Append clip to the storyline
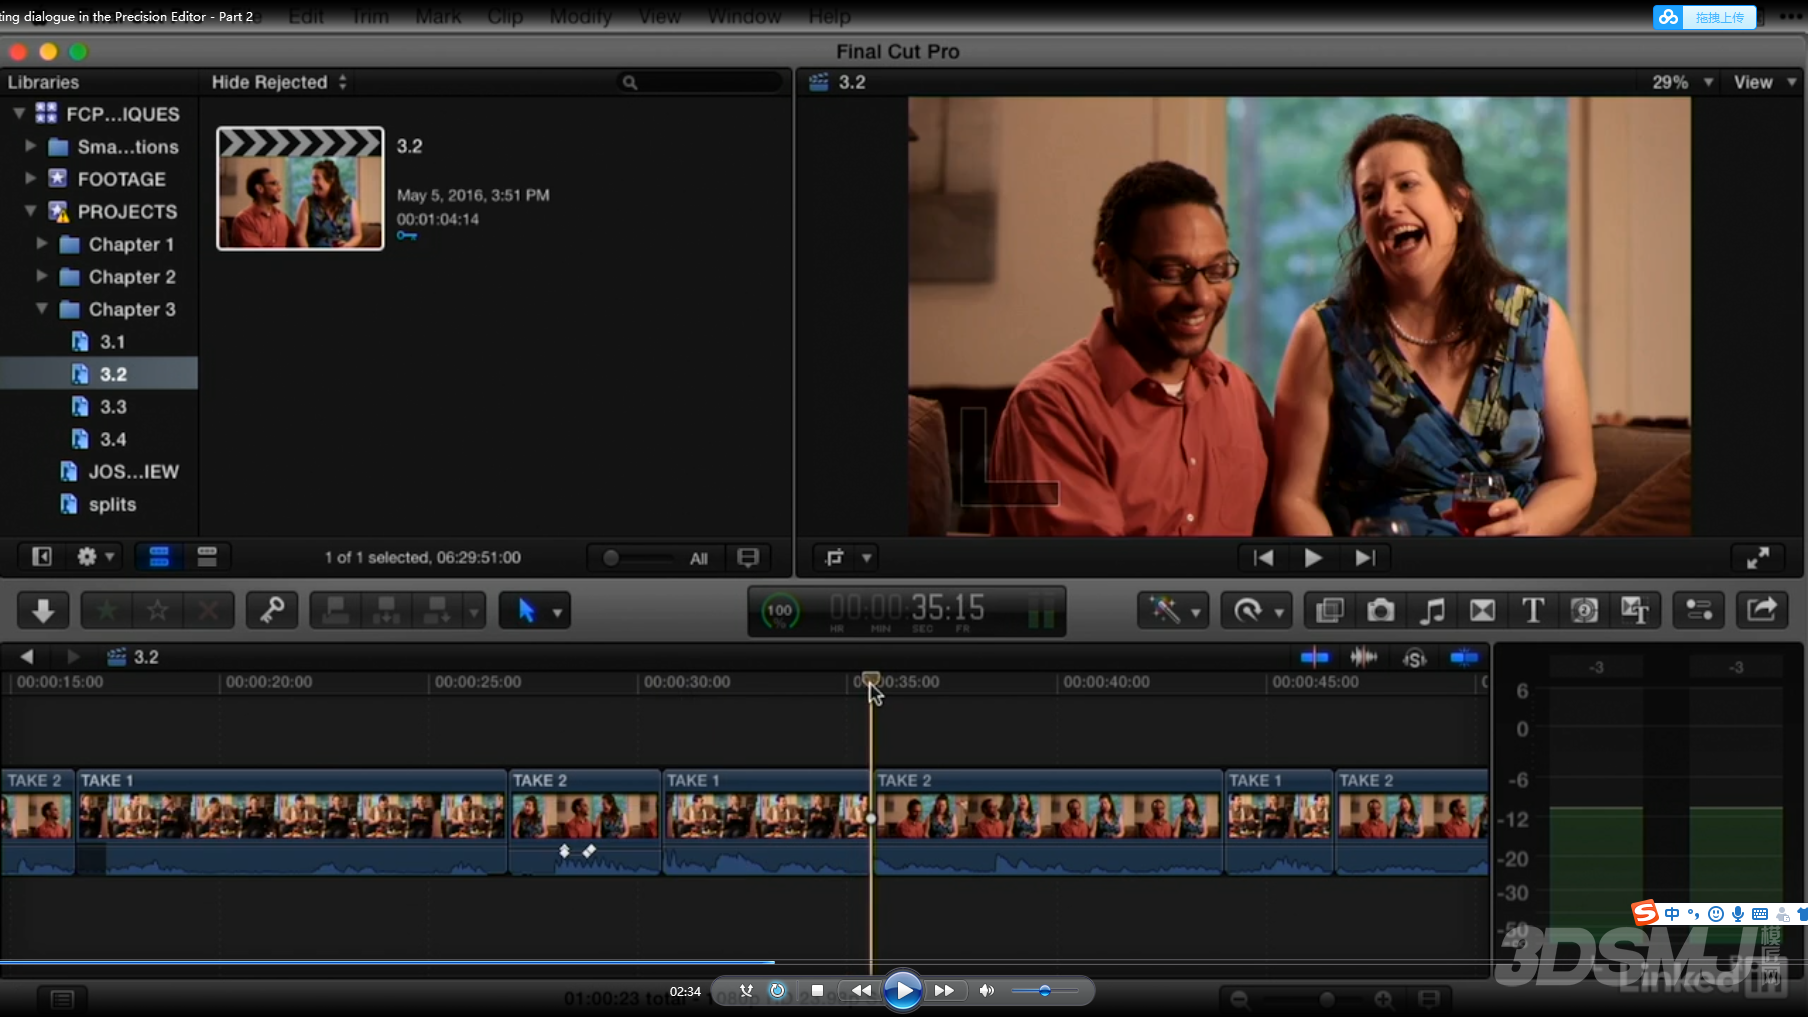The width and height of the screenshot is (1808, 1017). tap(437, 610)
